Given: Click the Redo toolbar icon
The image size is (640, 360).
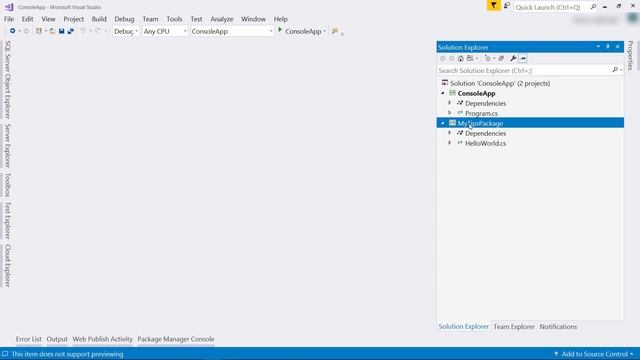Looking at the screenshot, I should point(98,31).
